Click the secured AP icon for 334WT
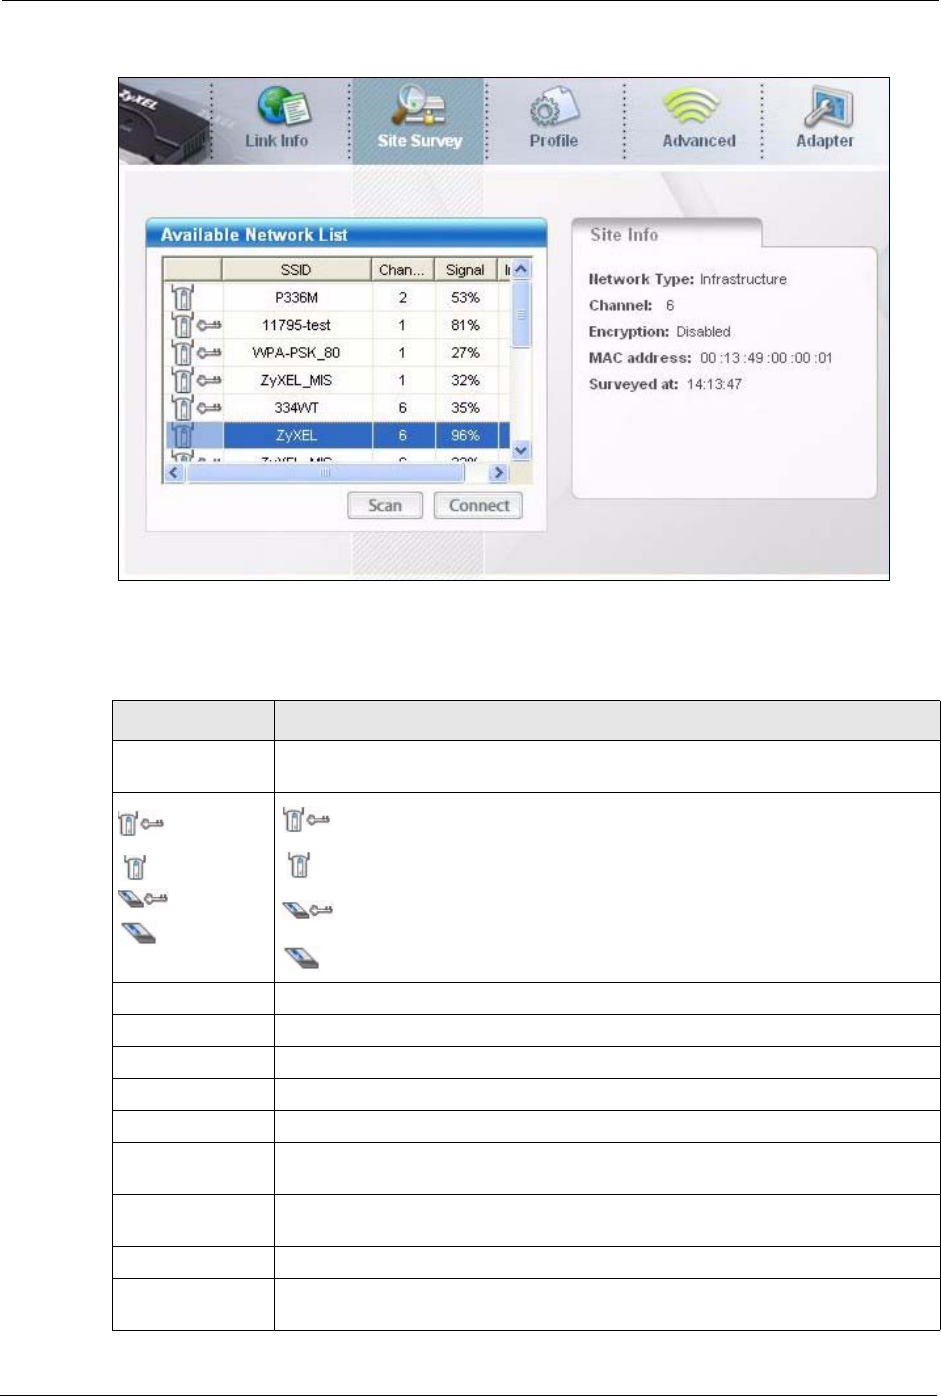This screenshot has height=1396, width=941. point(197,407)
